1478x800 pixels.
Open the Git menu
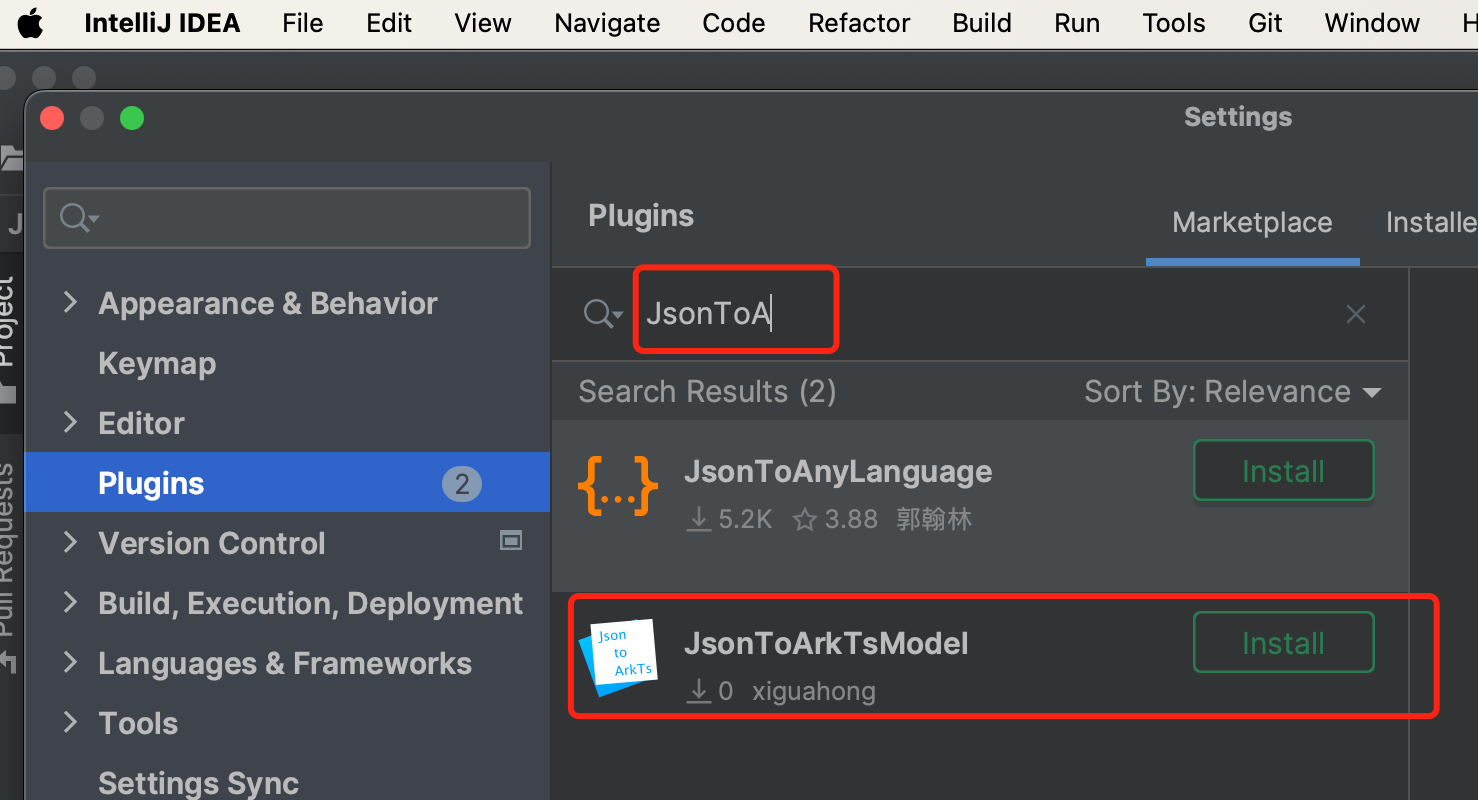click(1265, 23)
